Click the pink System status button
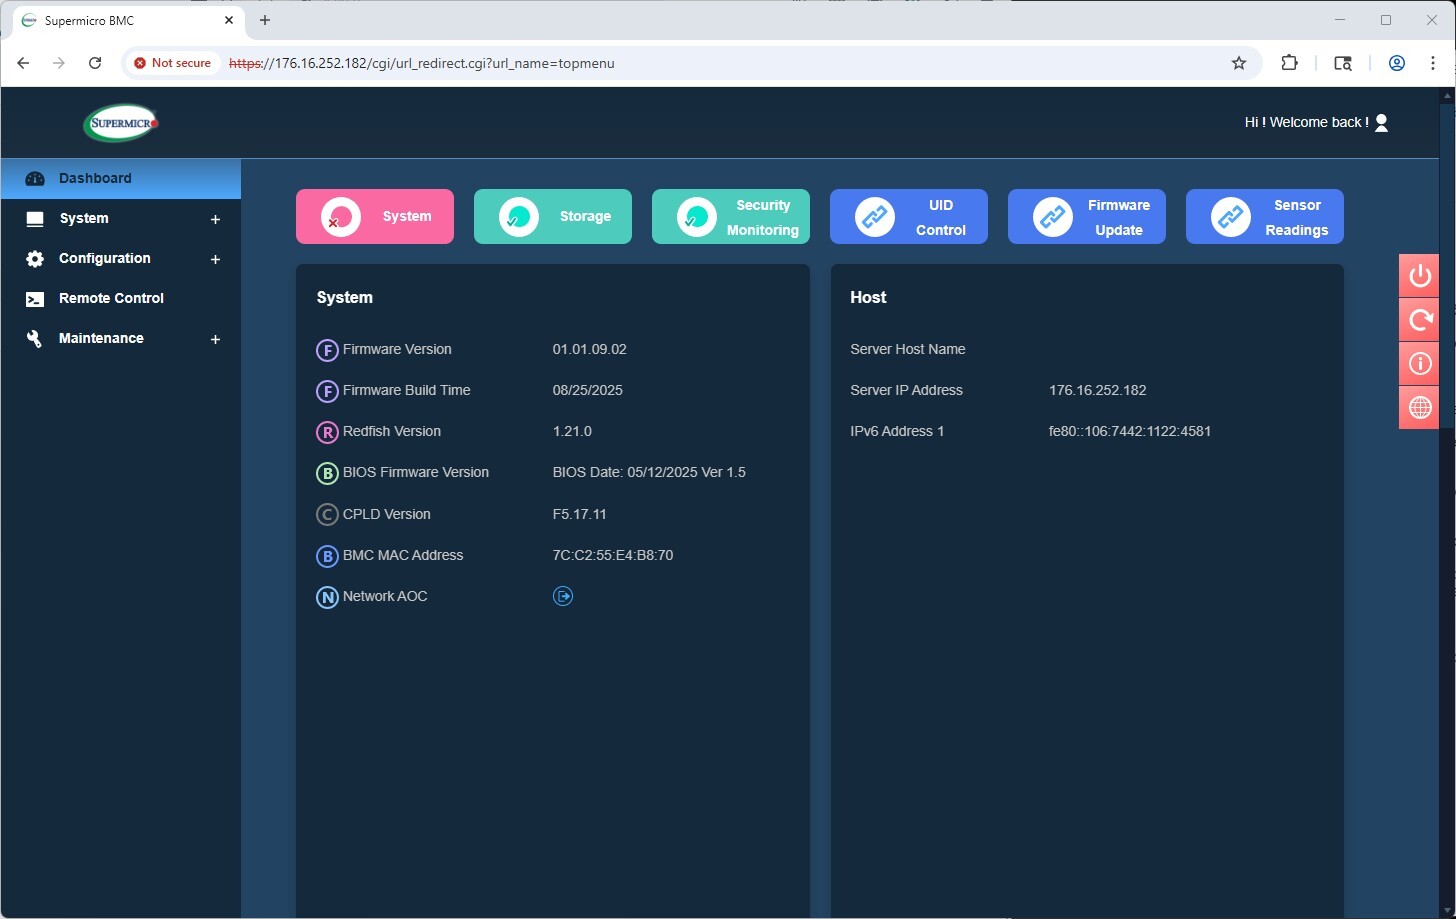 [x=375, y=217]
